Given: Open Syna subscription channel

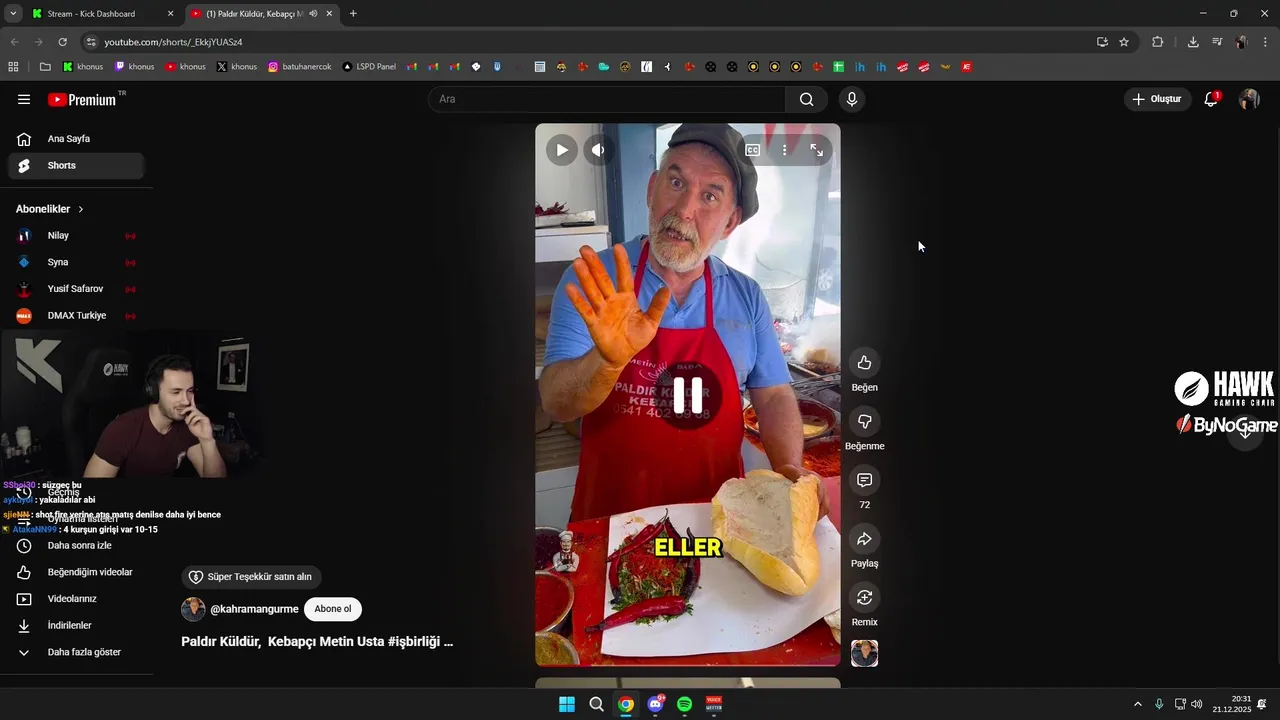Looking at the screenshot, I should coord(76,262).
